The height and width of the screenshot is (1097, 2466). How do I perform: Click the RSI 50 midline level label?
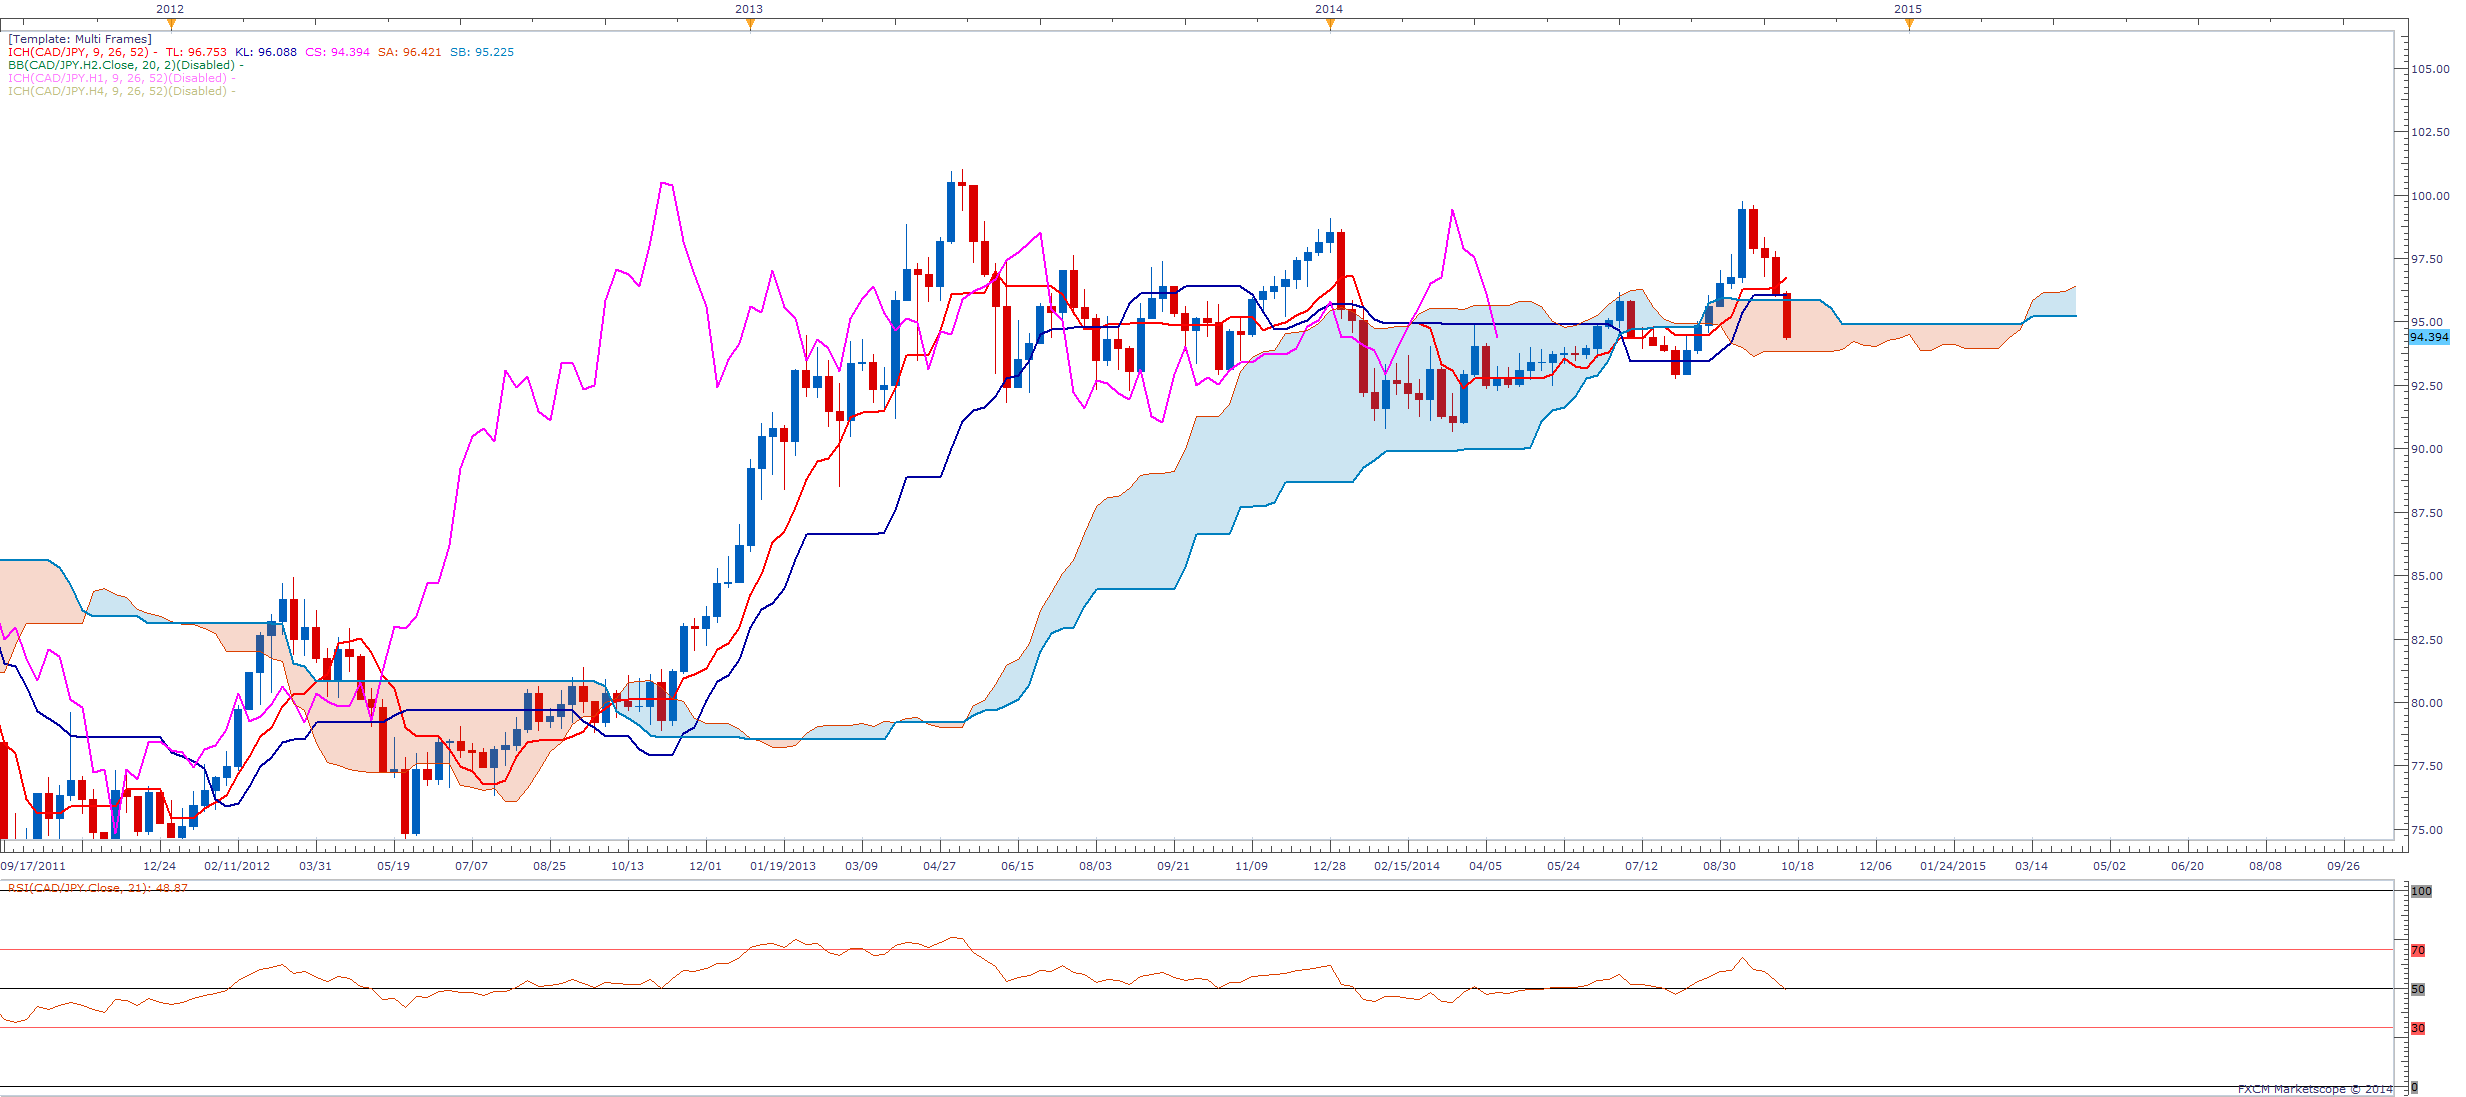click(x=2418, y=989)
